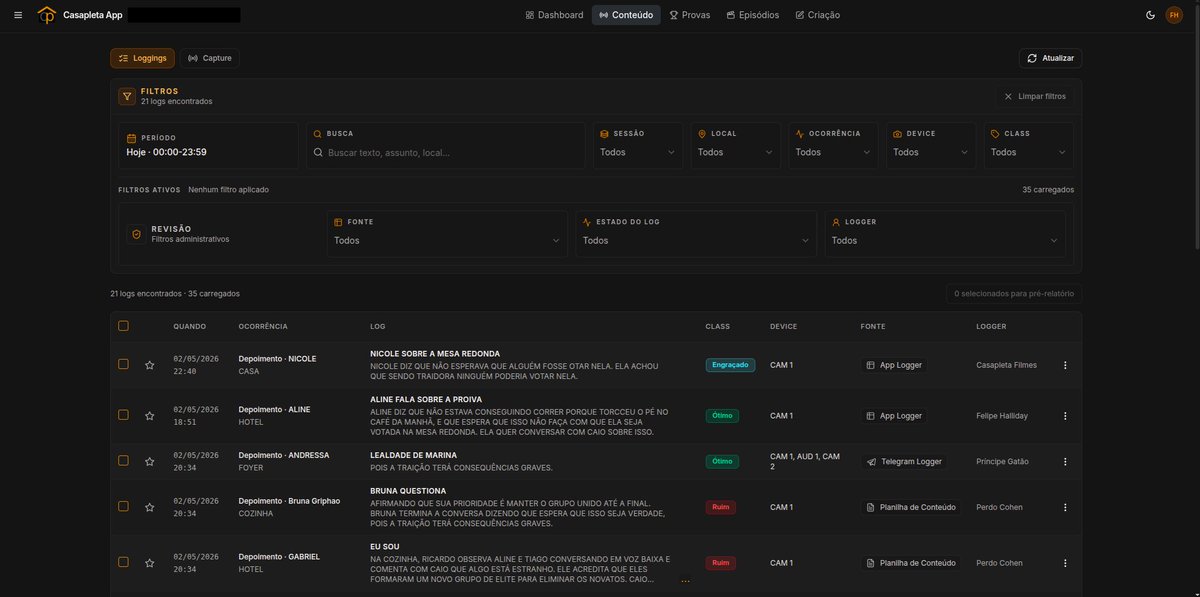The width and height of the screenshot is (1200, 597).
Task: Click logger name Príncipe Gatão
Action: click(1002, 462)
